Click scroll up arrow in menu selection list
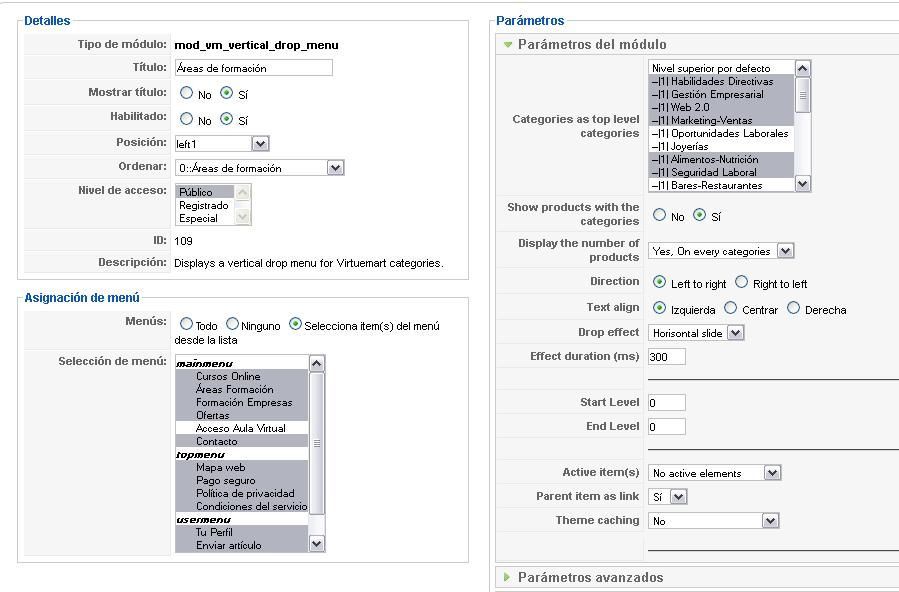 coord(316,363)
